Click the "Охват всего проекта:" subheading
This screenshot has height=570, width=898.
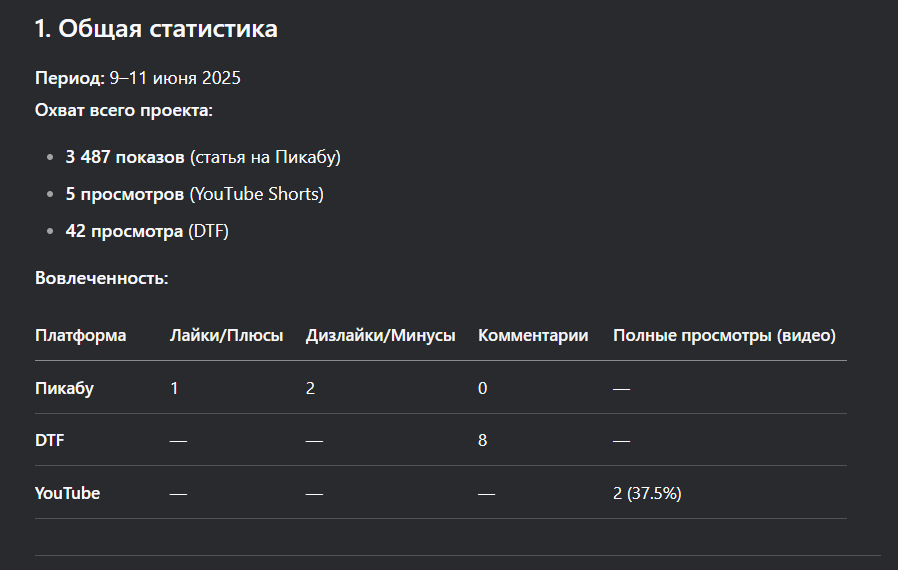tap(124, 110)
